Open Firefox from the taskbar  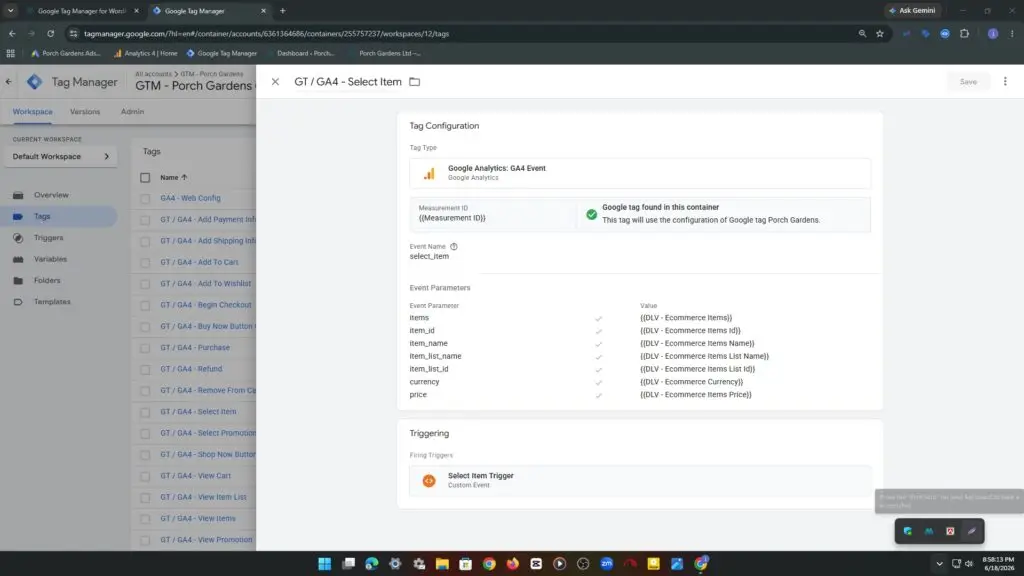(513, 564)
